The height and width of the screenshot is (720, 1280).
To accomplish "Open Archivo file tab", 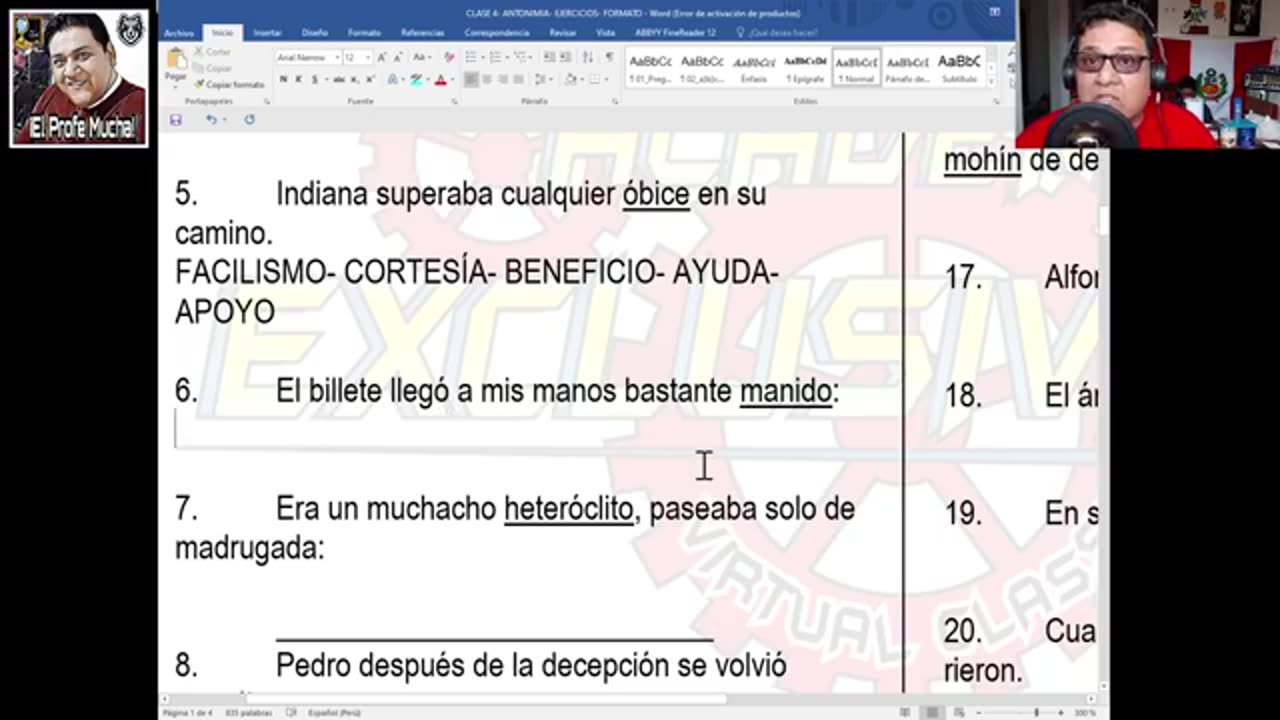I will (x=179, y=32).
